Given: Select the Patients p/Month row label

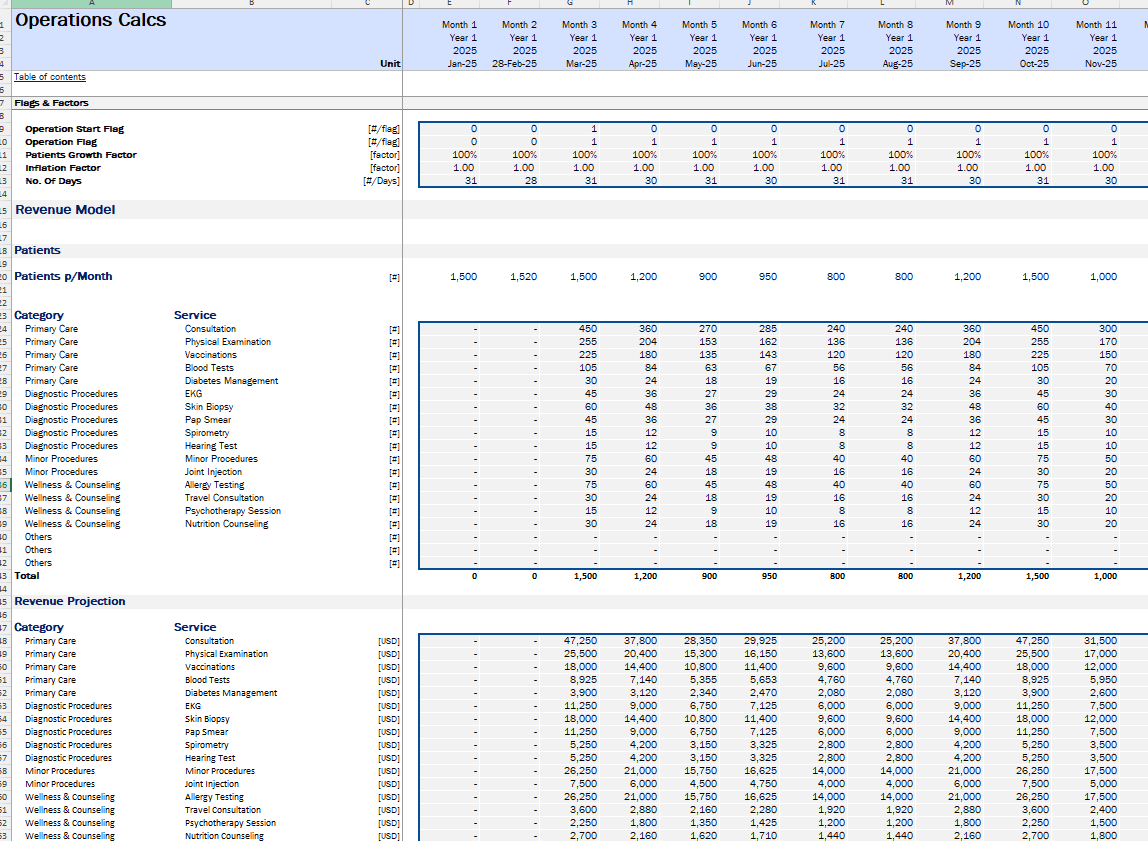Looking at the screenshot, I should click(x=63, y=276).
